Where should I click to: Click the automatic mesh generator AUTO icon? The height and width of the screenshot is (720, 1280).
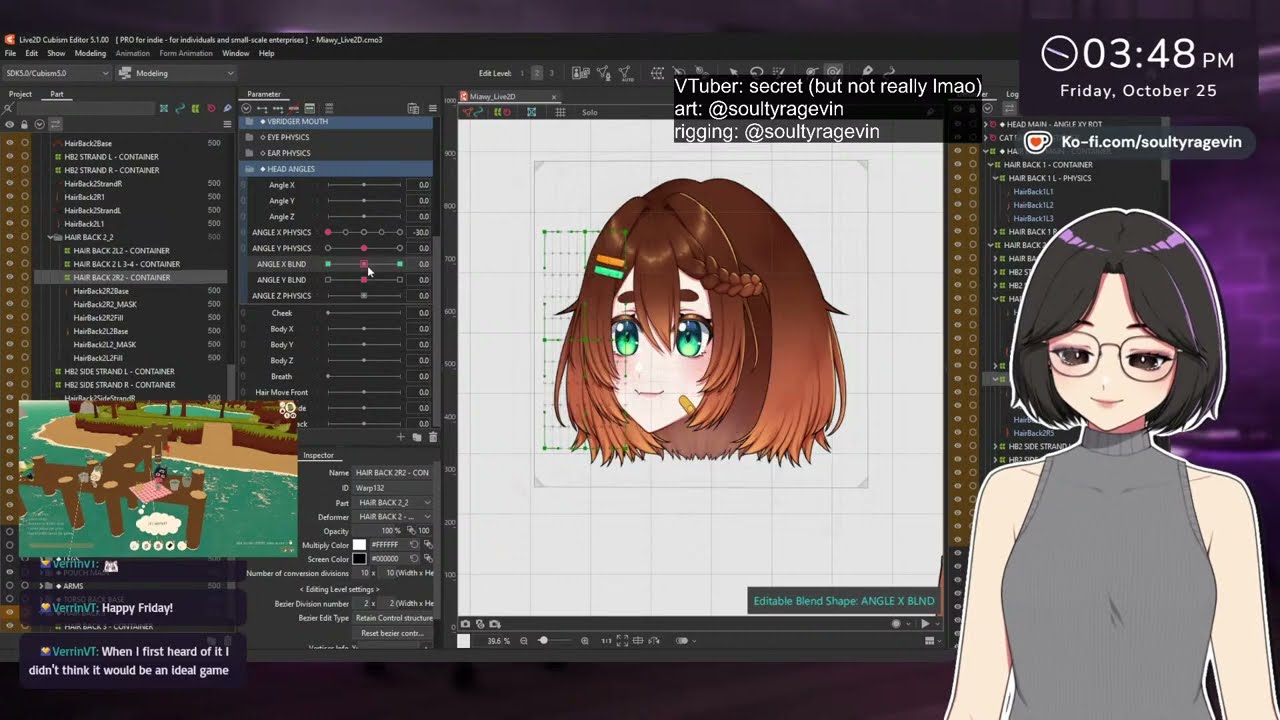click(x=625, y=73)
